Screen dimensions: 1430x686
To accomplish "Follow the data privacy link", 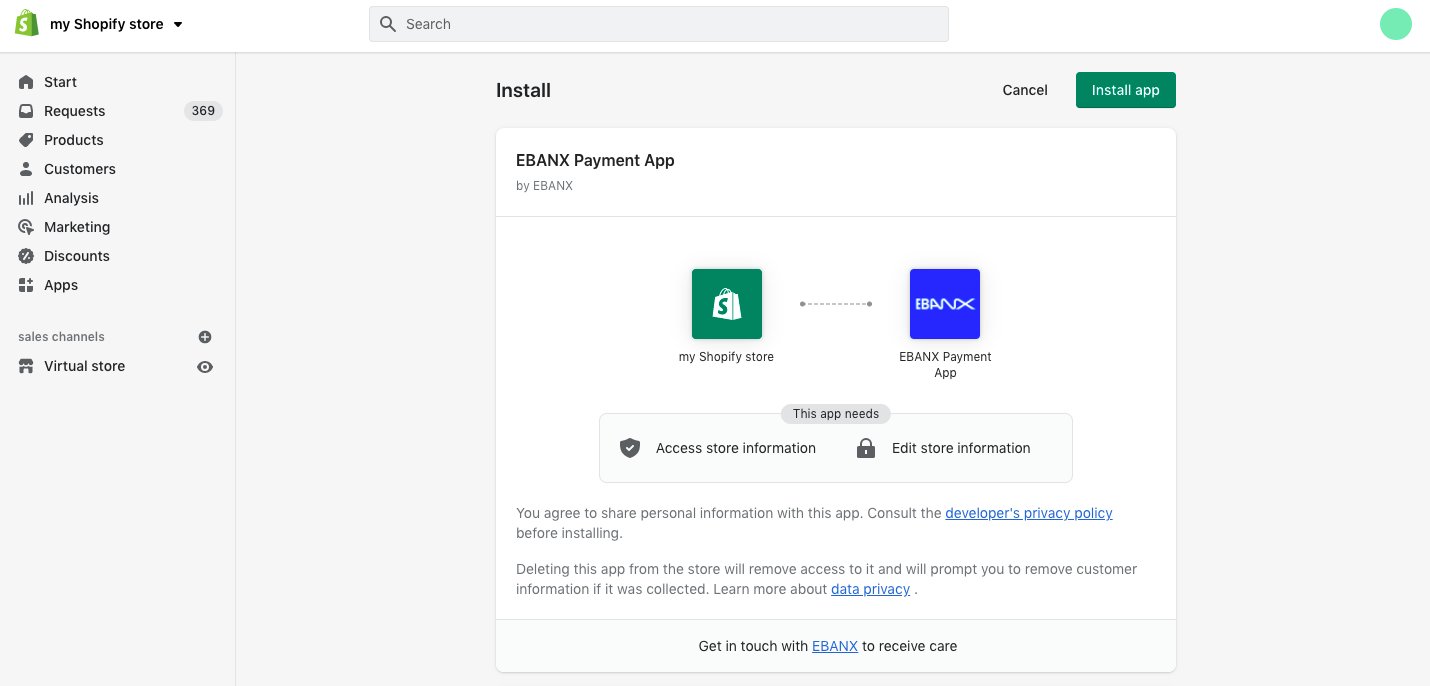I will 870,589.
